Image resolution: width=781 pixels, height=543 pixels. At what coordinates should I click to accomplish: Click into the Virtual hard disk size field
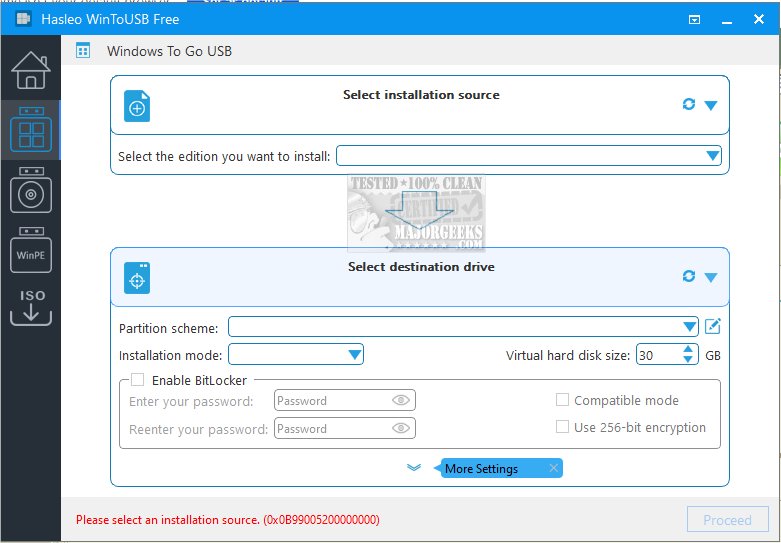[x=659, y=355]
